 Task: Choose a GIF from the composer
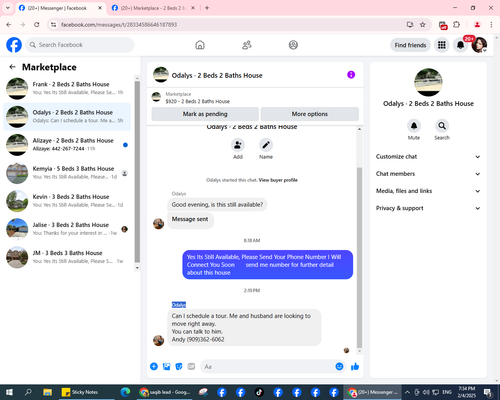click(x=191, y=367)
